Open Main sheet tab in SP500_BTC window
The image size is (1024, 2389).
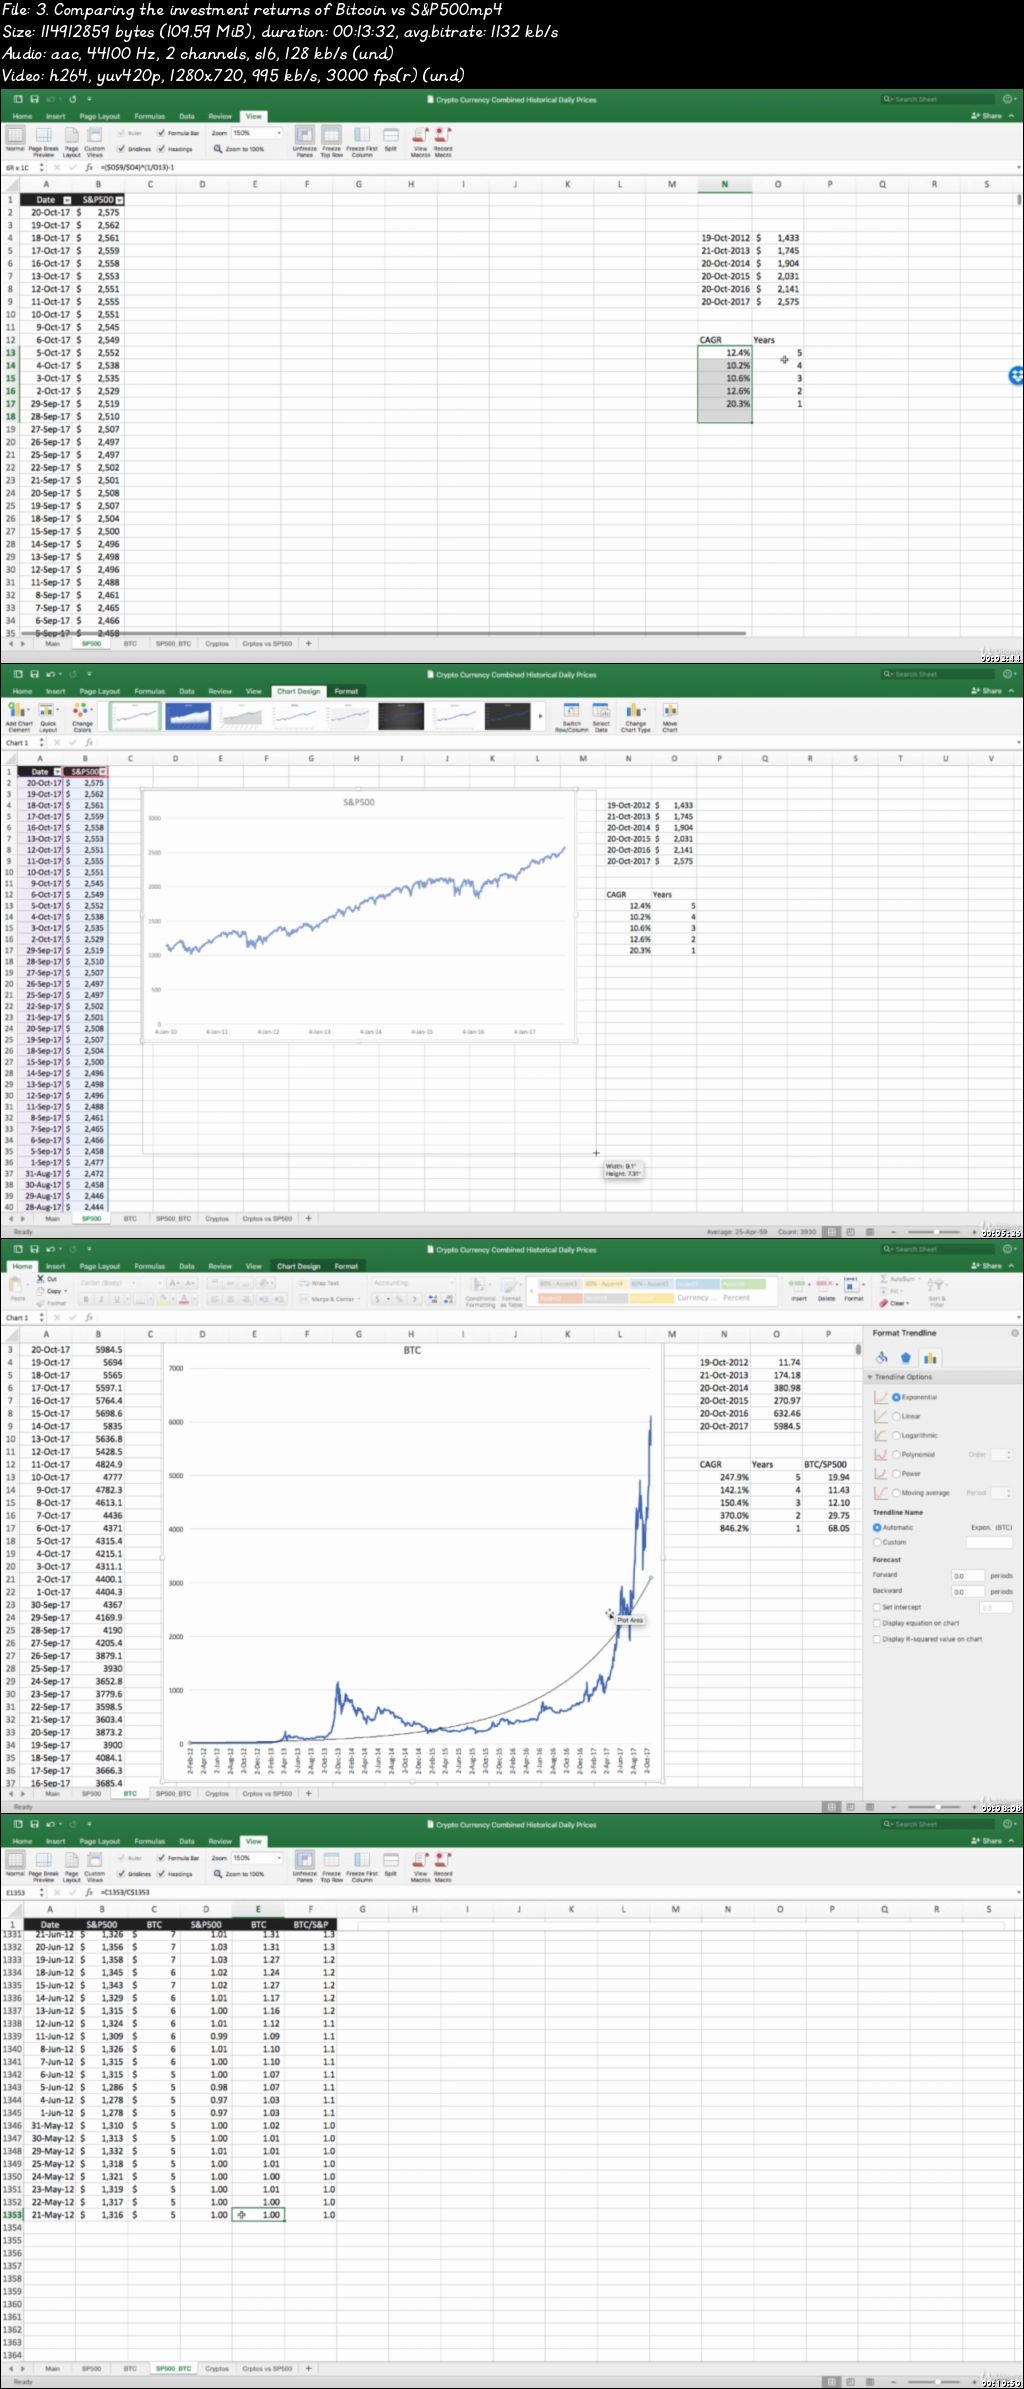[52, 2368]
